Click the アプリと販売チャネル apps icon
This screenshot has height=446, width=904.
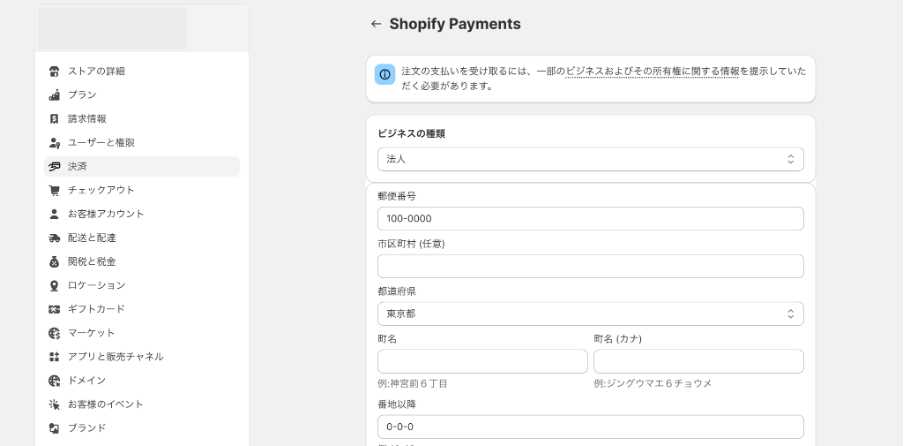(x=54, y=357)
